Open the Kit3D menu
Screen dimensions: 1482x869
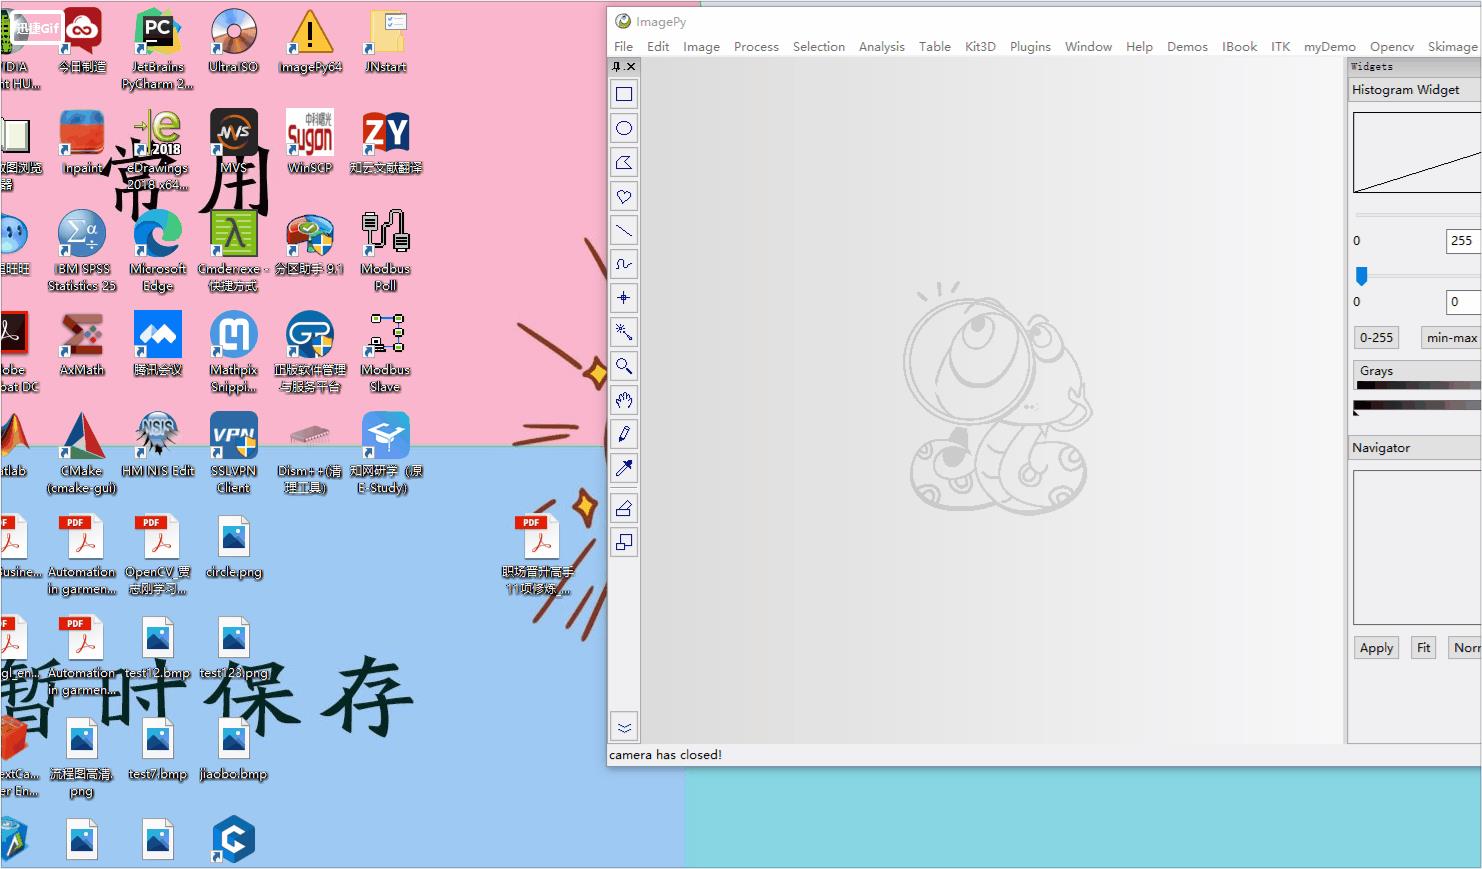click(x=980, y=46)
